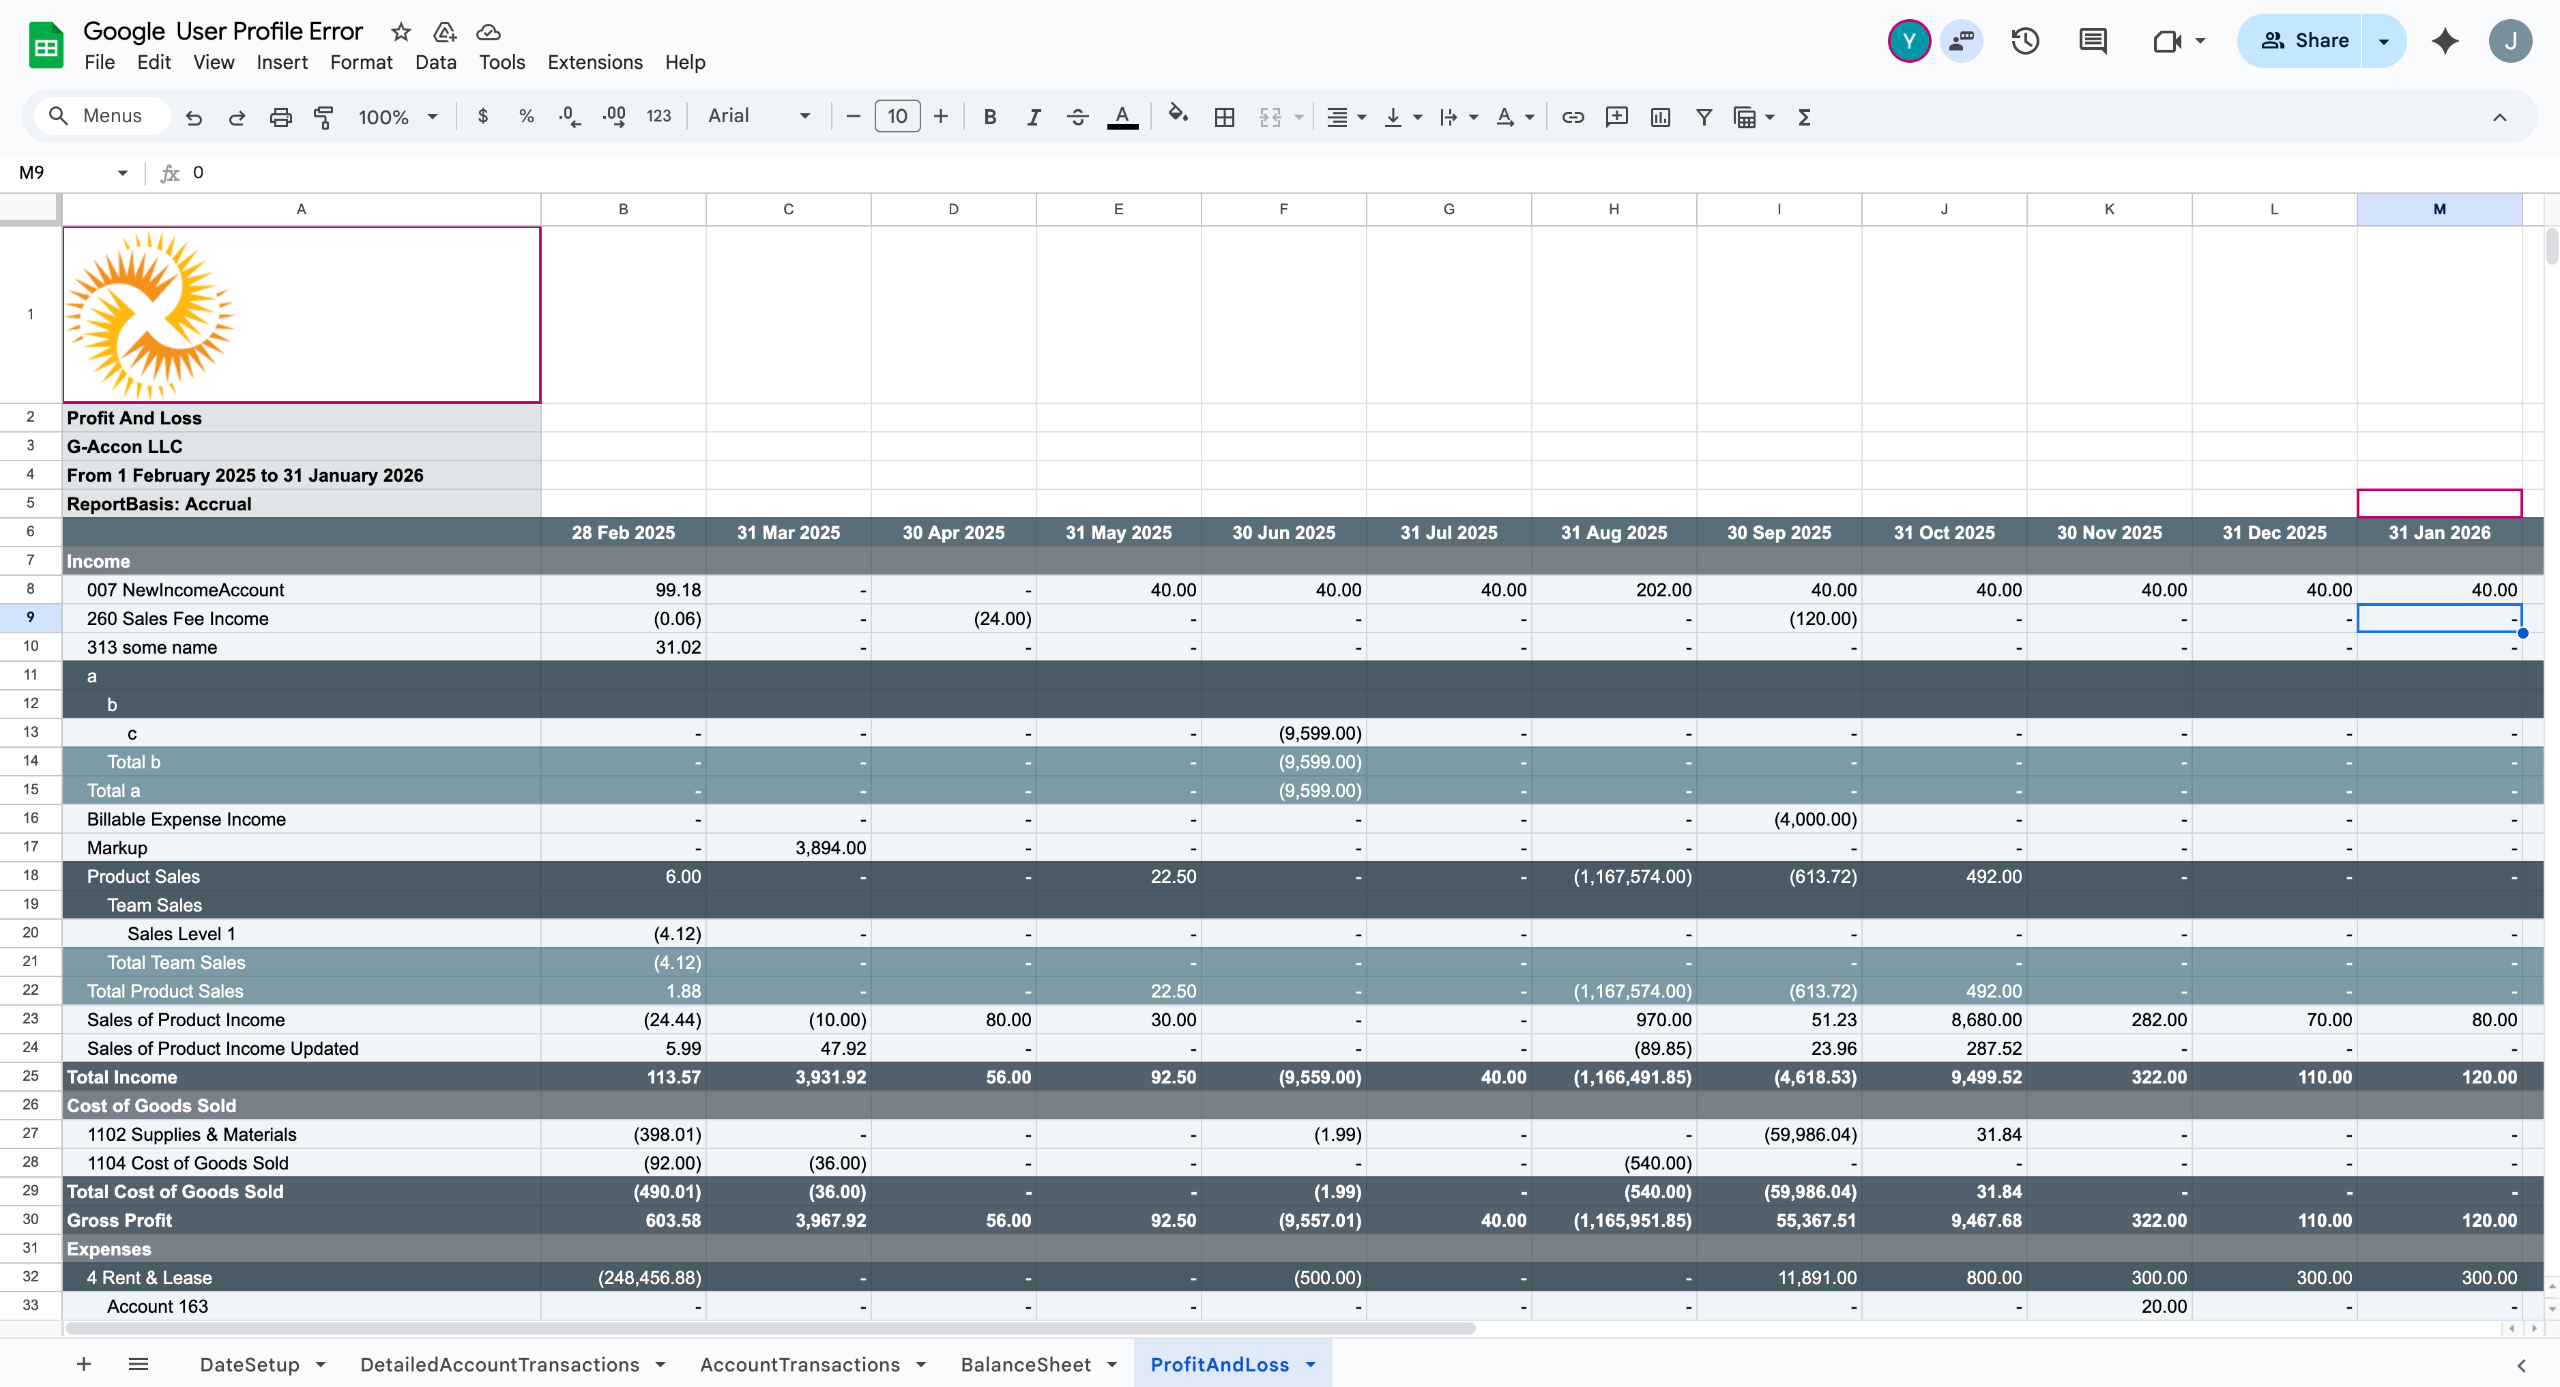
Task: Expand the Share button dropdown arrow
Action: pos(2384,41)
